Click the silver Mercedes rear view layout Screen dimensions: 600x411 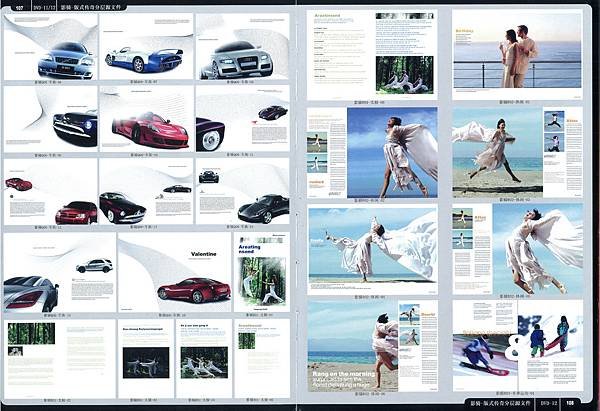(60, 272)
